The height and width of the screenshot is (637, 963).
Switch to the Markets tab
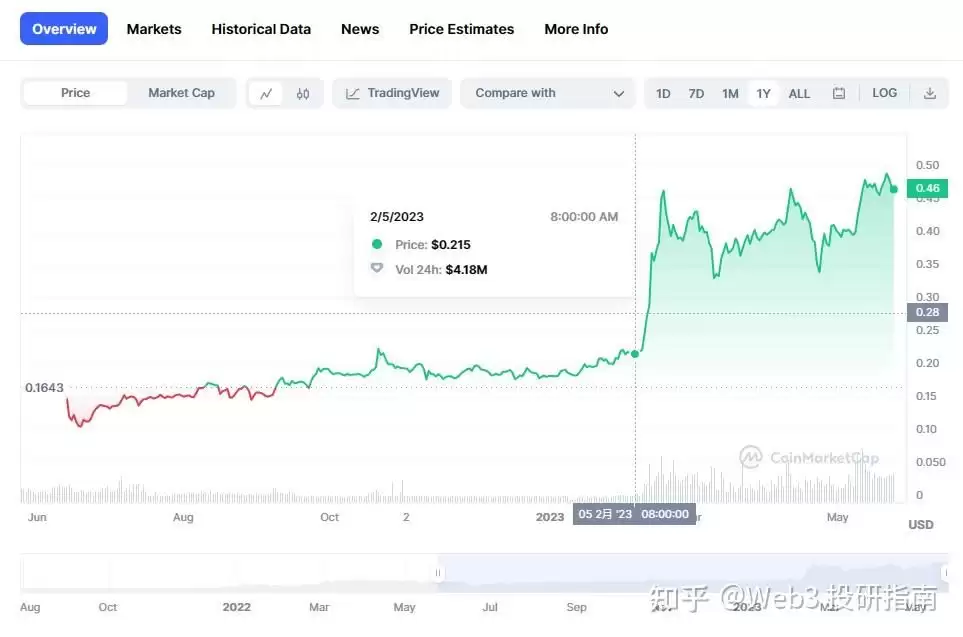point(154,29)
